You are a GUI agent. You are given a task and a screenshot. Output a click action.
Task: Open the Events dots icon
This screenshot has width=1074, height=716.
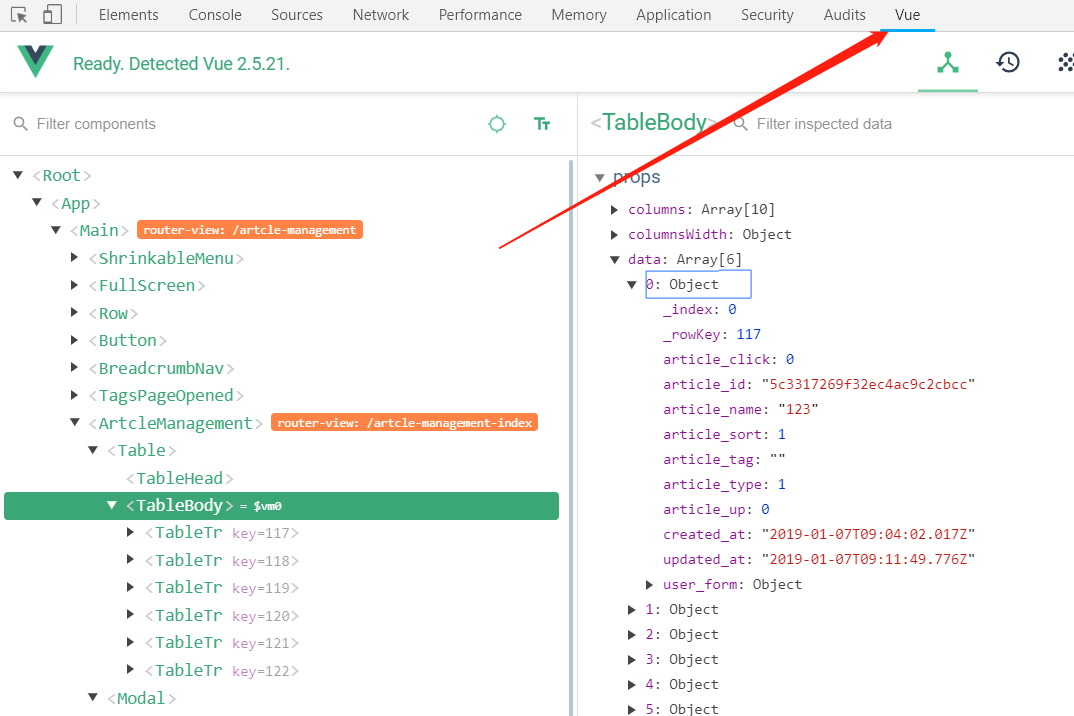pos(1066,62)
